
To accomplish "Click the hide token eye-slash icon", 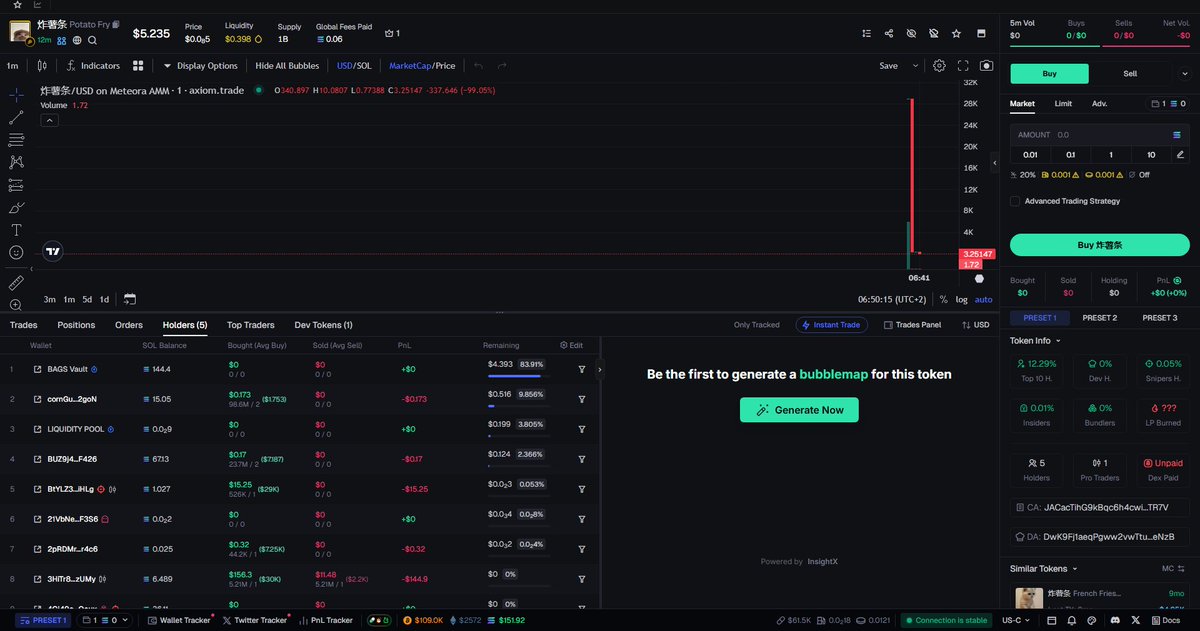I will point(911,33).
